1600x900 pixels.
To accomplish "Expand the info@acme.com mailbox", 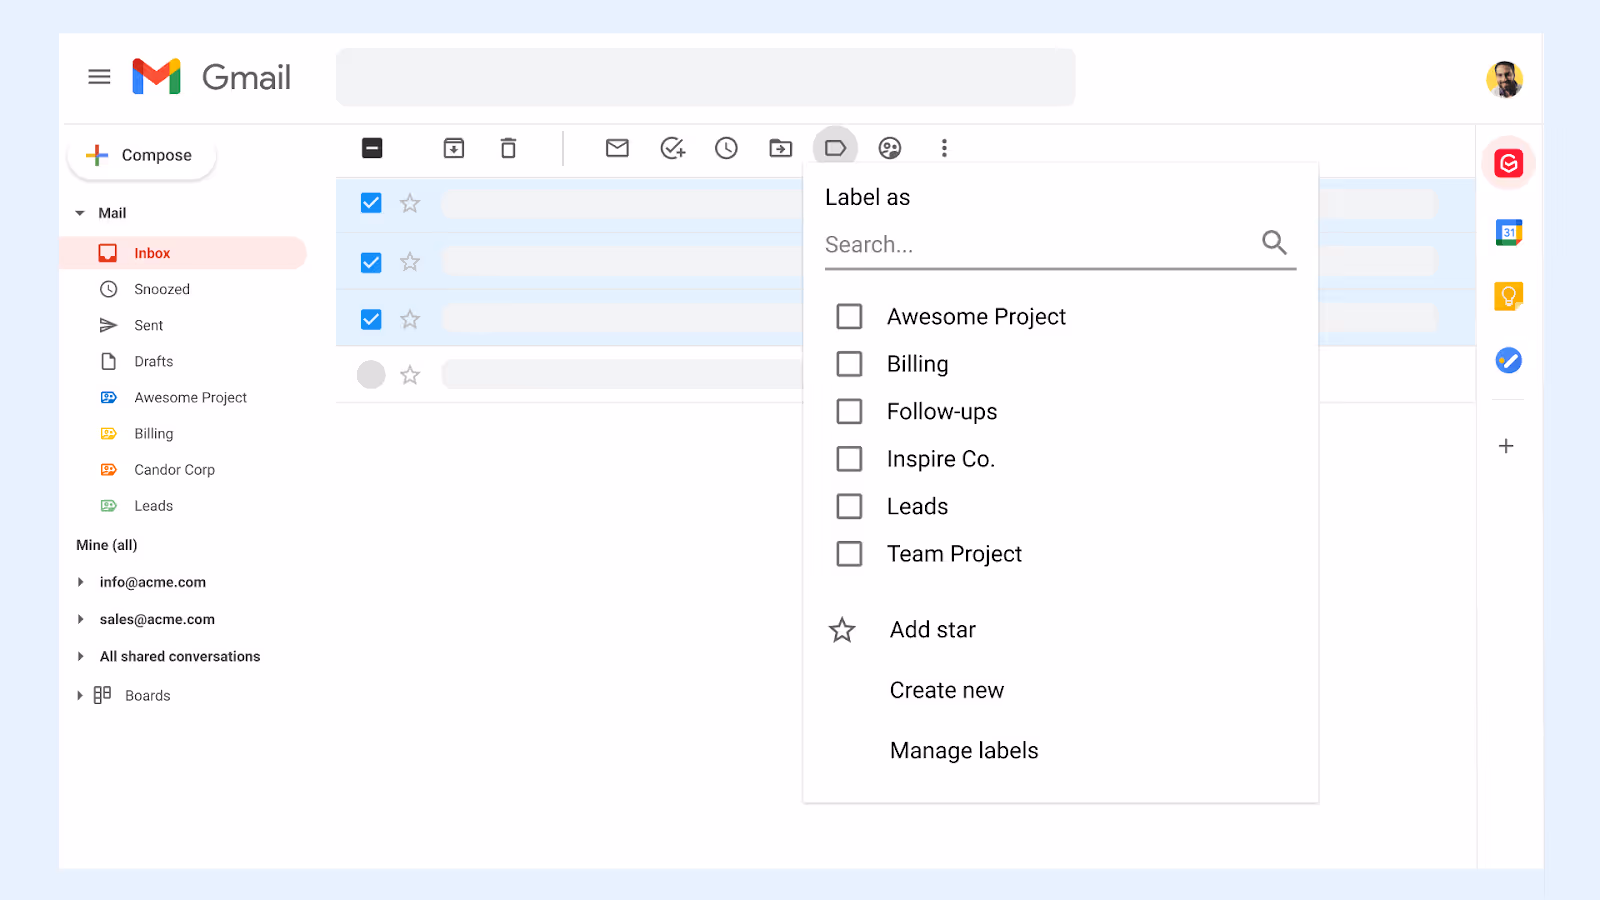I will pos(80,582).
